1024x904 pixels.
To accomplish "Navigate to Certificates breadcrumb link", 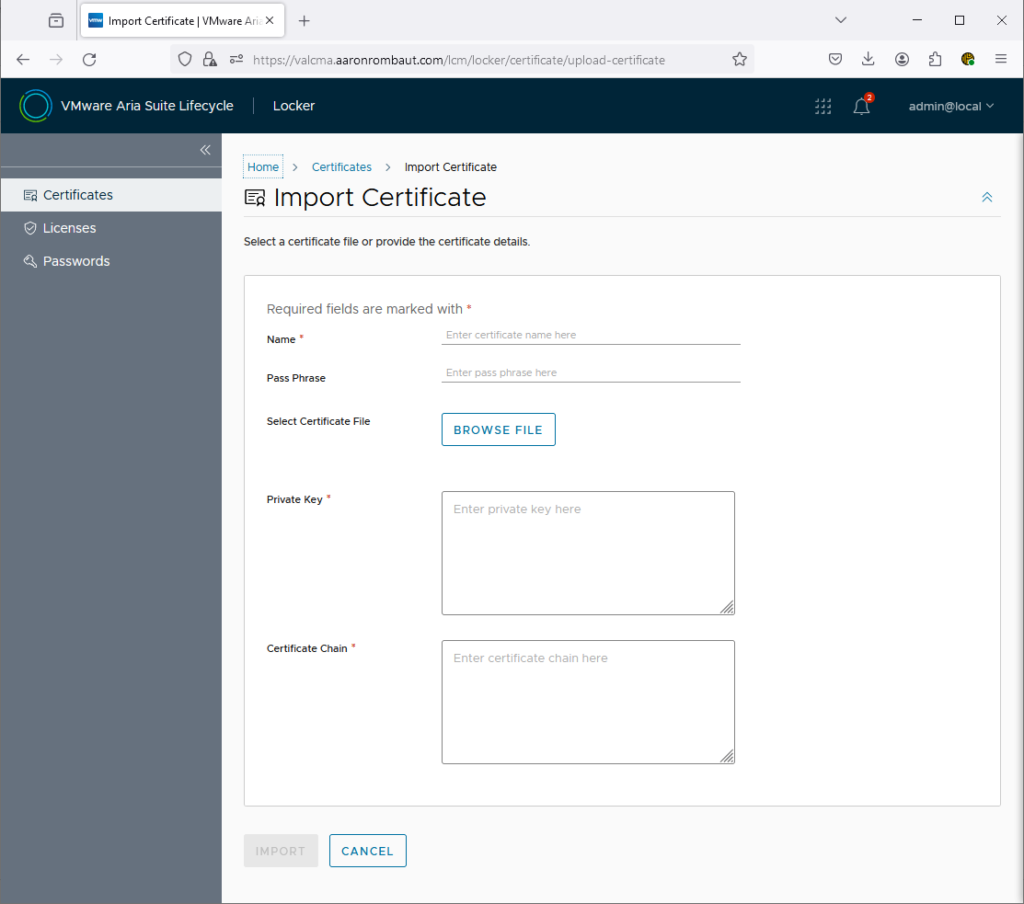I will tap(341, 167).
